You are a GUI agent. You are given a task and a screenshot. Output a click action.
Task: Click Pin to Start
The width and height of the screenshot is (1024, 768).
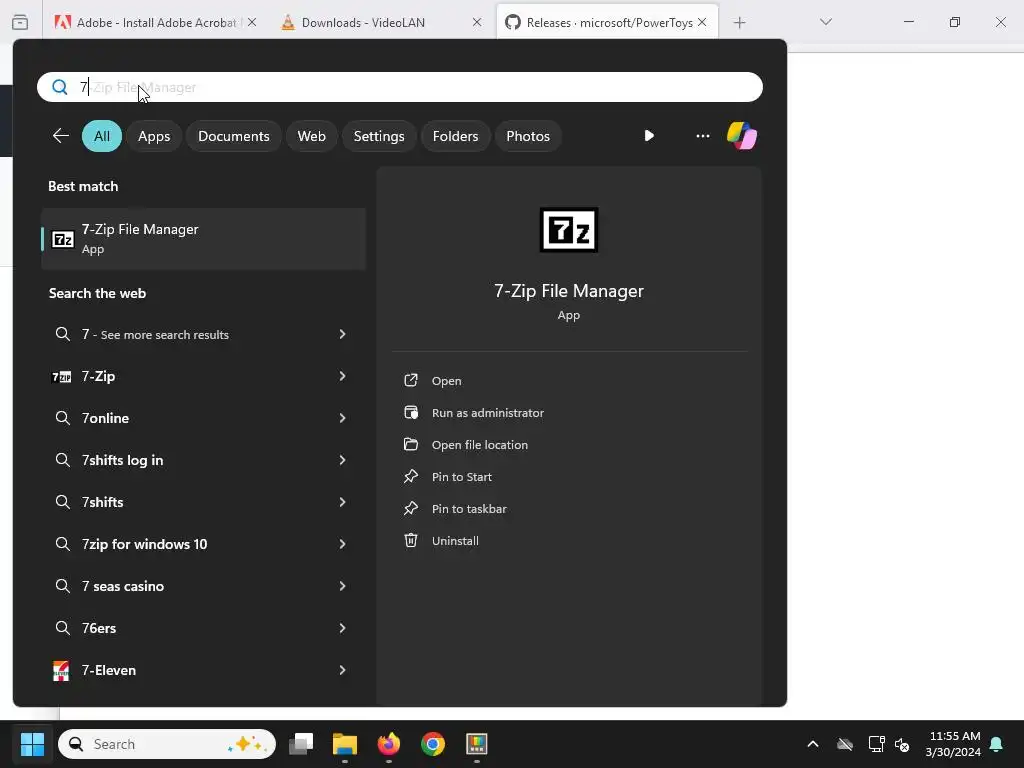point(462,477)
